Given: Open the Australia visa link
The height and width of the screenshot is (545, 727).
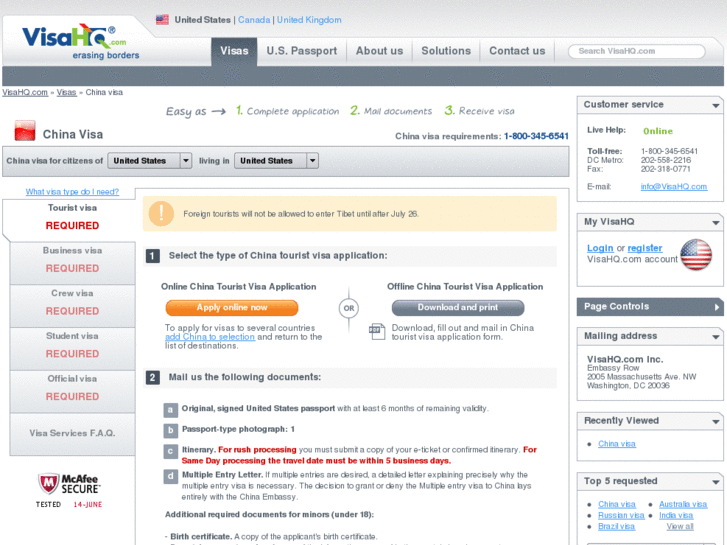Looking at the screenshot, I should (683, 504).
